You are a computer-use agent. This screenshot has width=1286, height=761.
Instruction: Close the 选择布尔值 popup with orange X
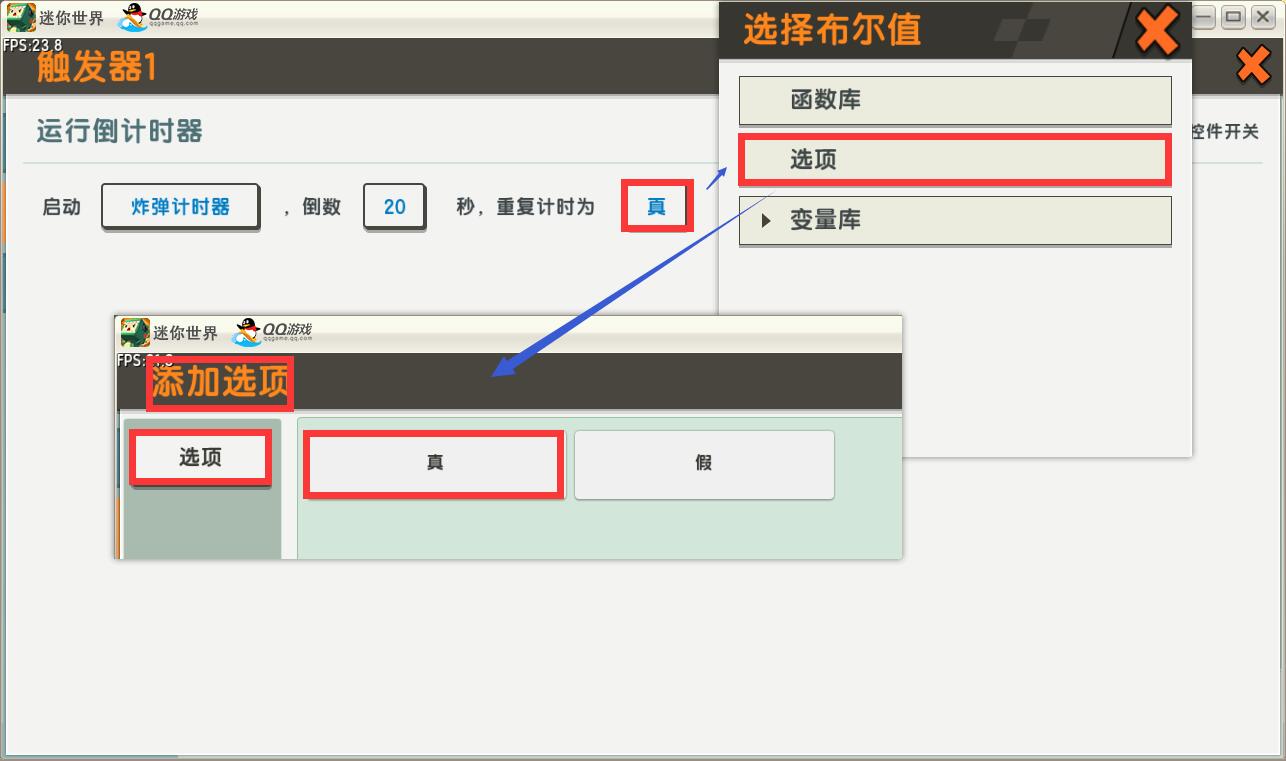pos(1157,29)
